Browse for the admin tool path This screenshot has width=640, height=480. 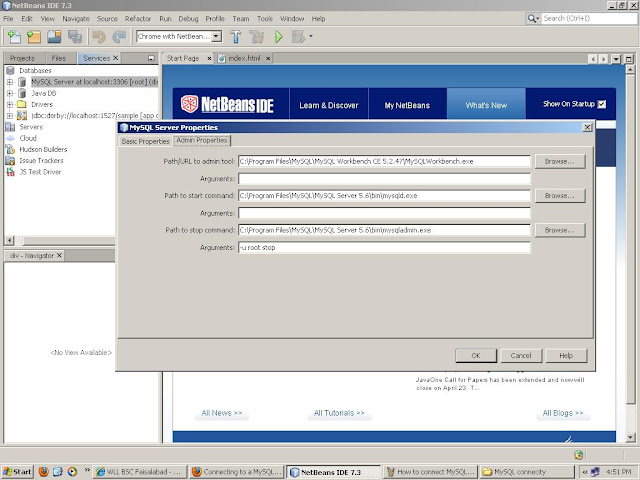[x=560, y=161]
